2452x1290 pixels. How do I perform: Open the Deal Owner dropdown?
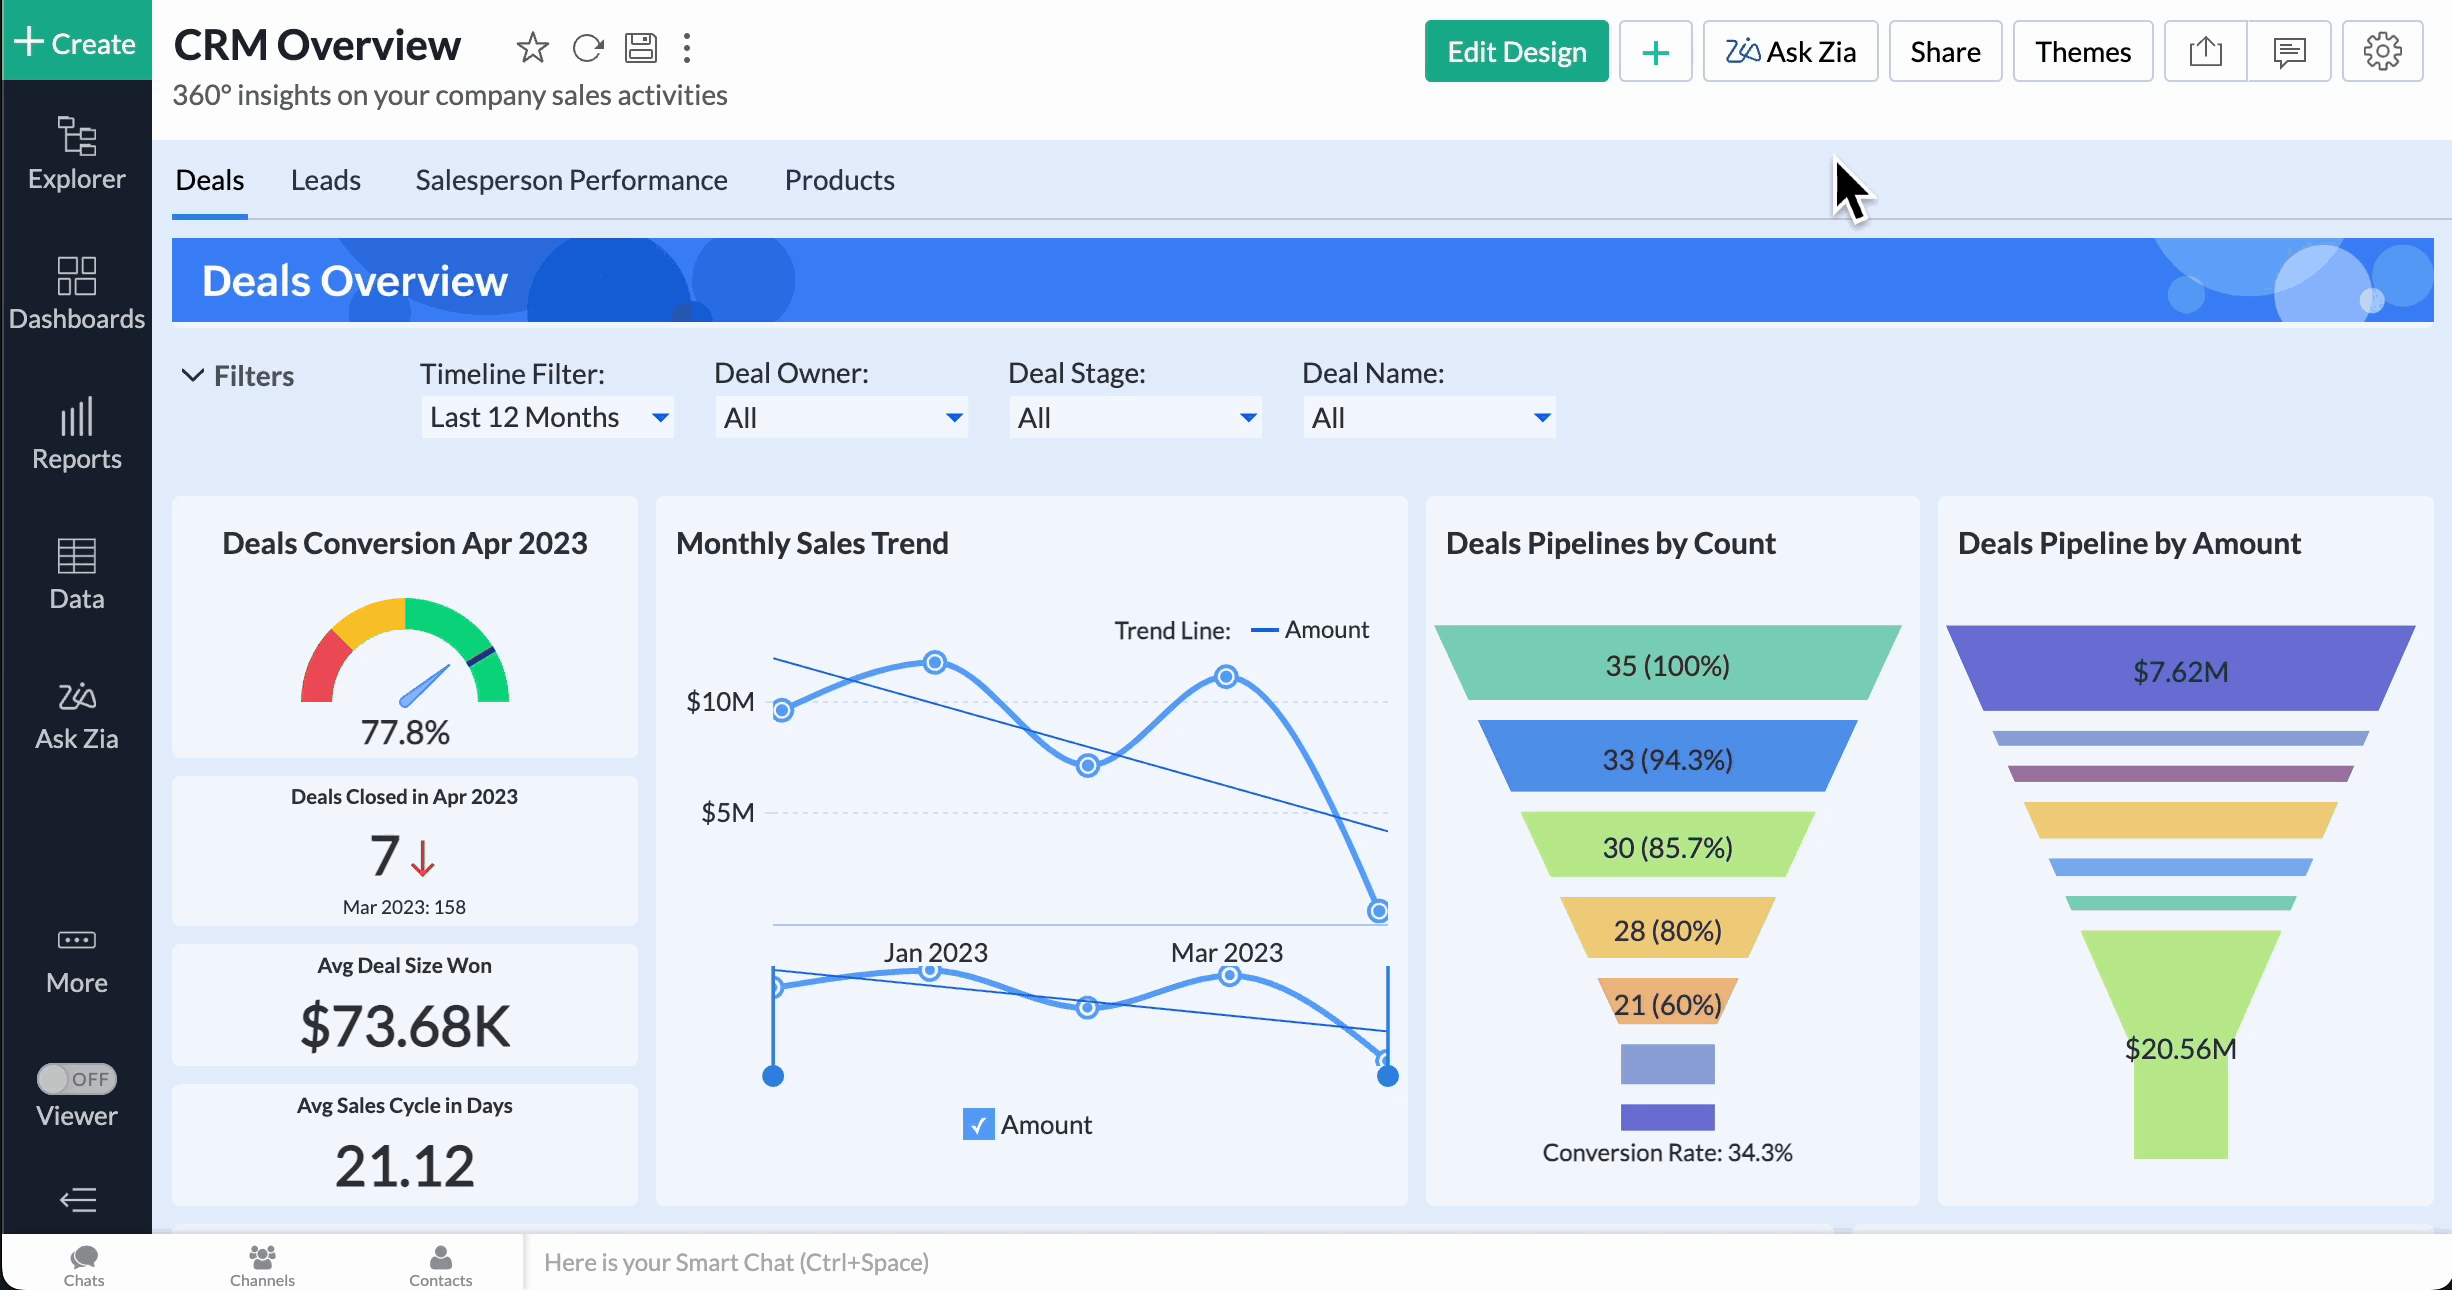tap(840, 417)
